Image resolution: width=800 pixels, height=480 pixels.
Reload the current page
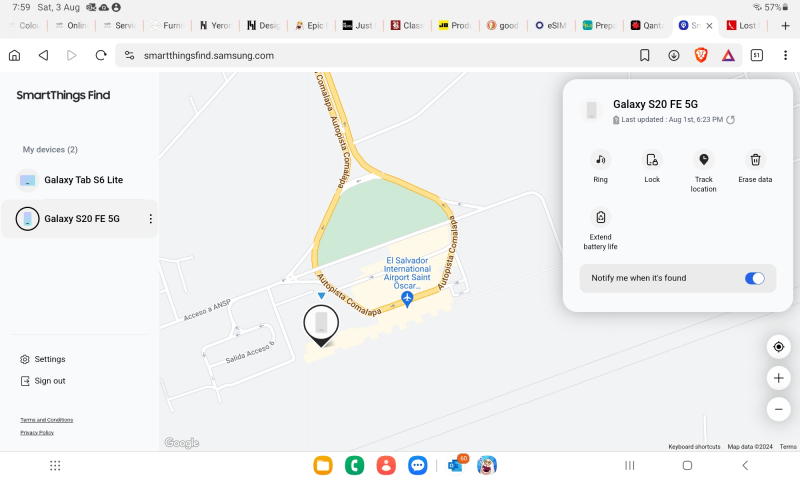101,56
